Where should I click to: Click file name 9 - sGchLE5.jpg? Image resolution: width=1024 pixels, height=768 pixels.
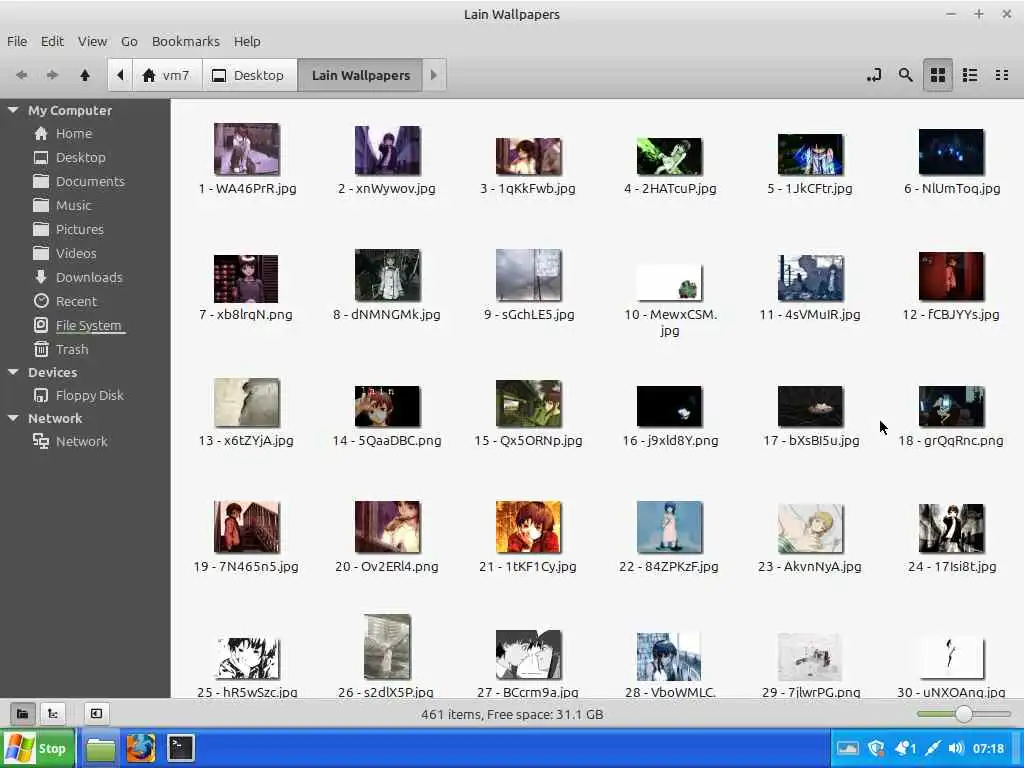[x=529, y=315]
